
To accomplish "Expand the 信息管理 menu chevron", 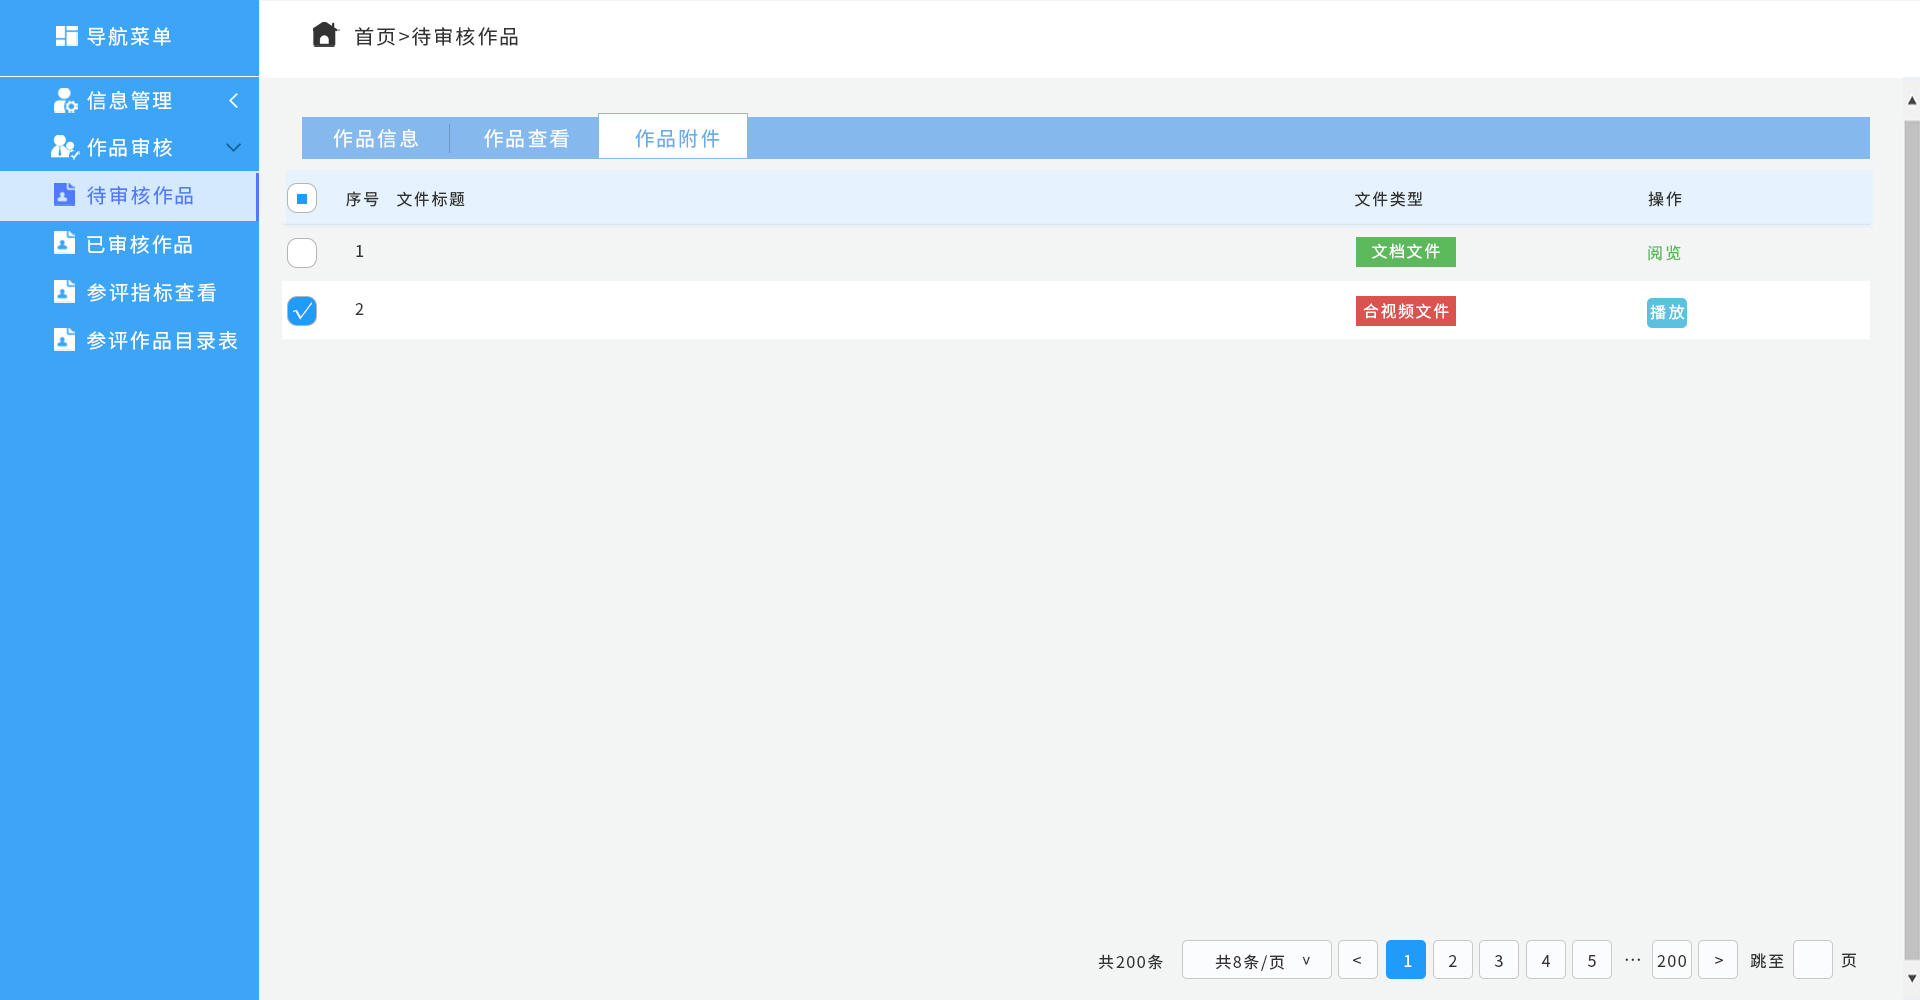I will pos(234,101).
